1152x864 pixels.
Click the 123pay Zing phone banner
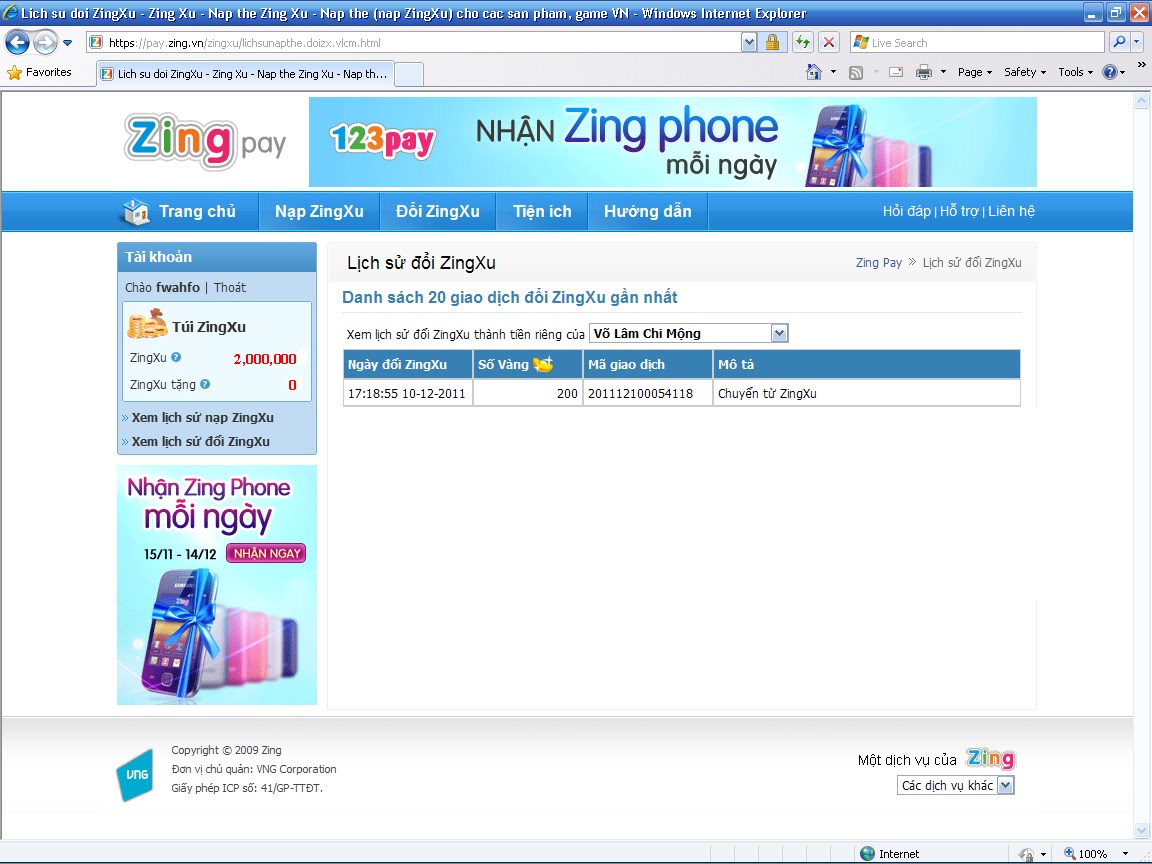coord(672,142)
